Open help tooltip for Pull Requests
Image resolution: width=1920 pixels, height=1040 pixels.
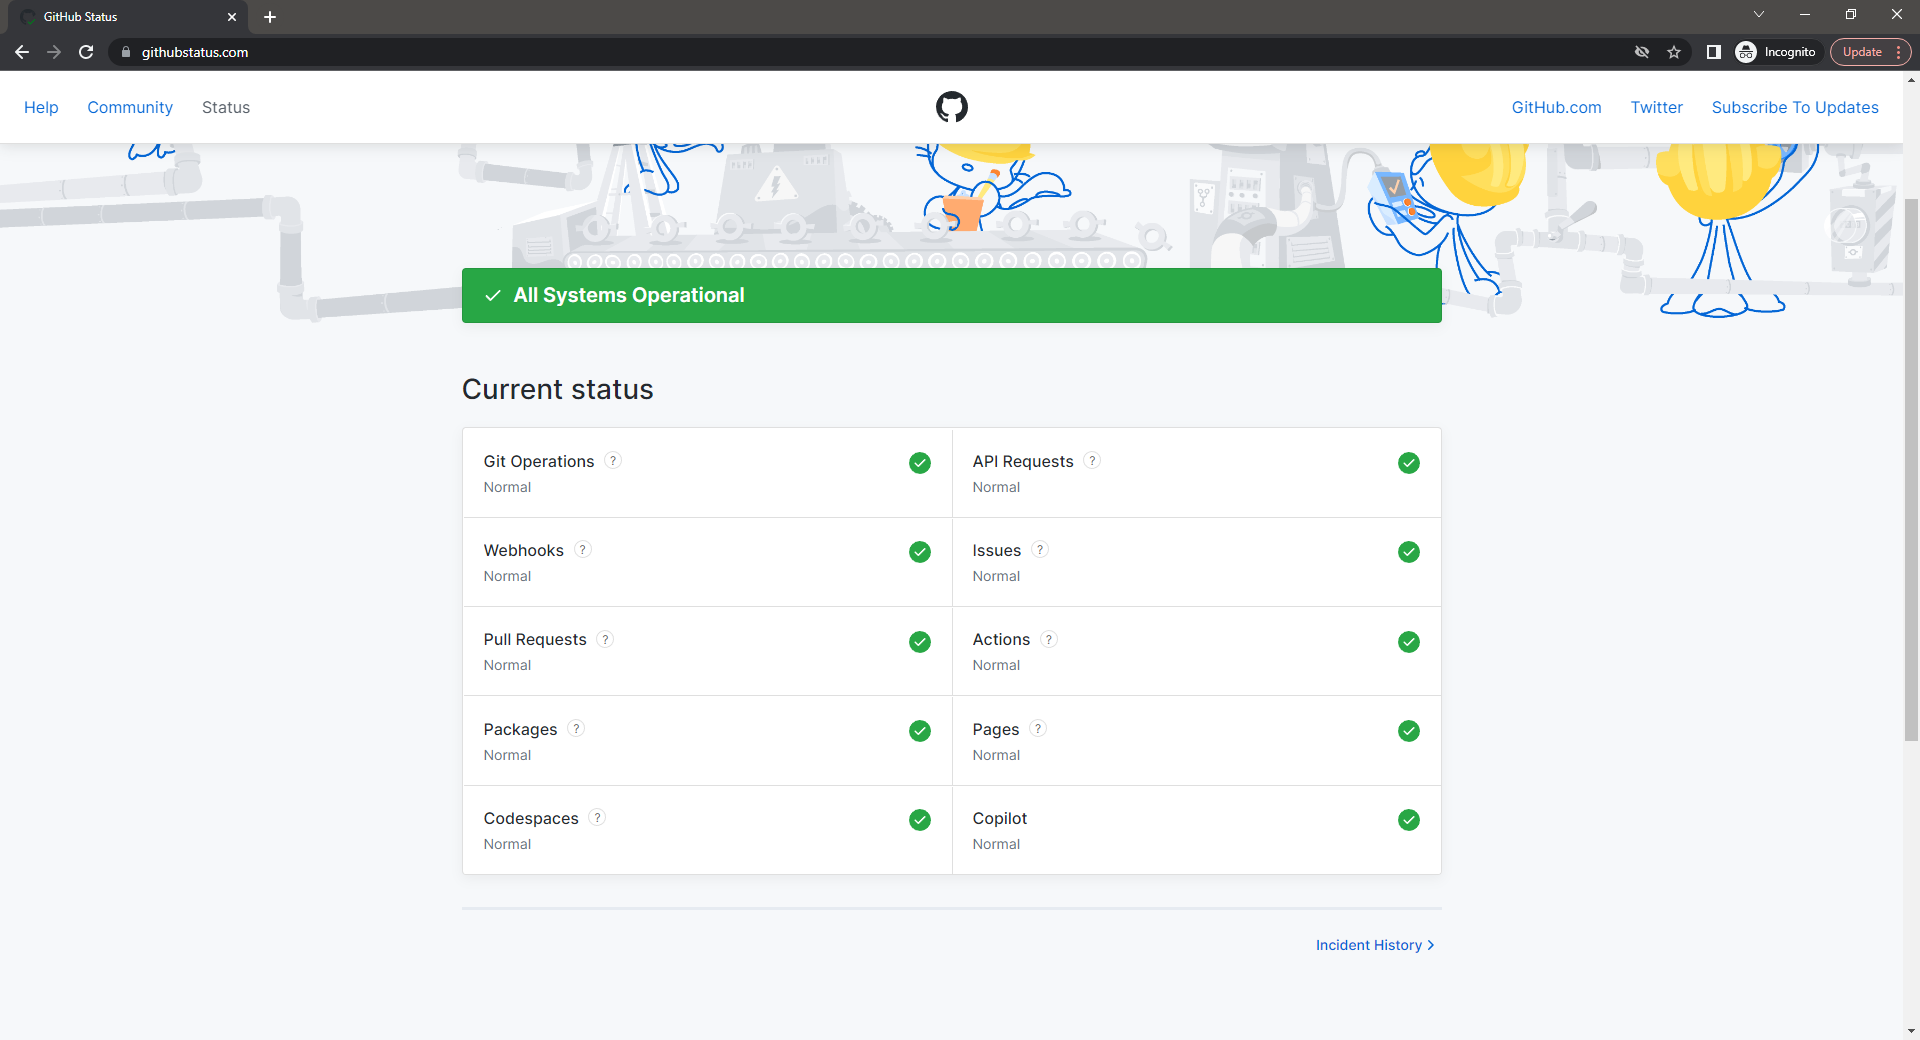pyautogui.click(x=605, y=639)
